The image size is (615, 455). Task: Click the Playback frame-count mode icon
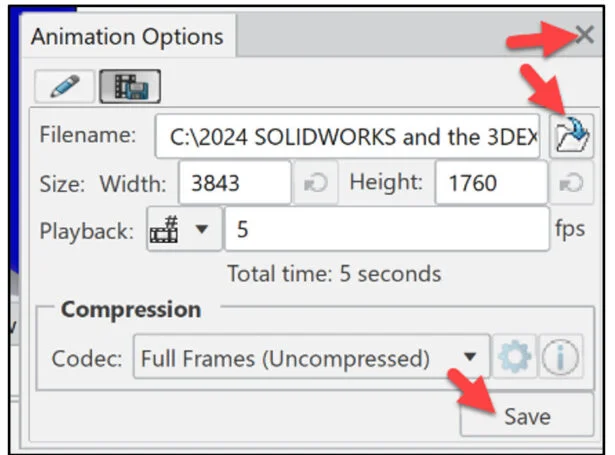165,230
